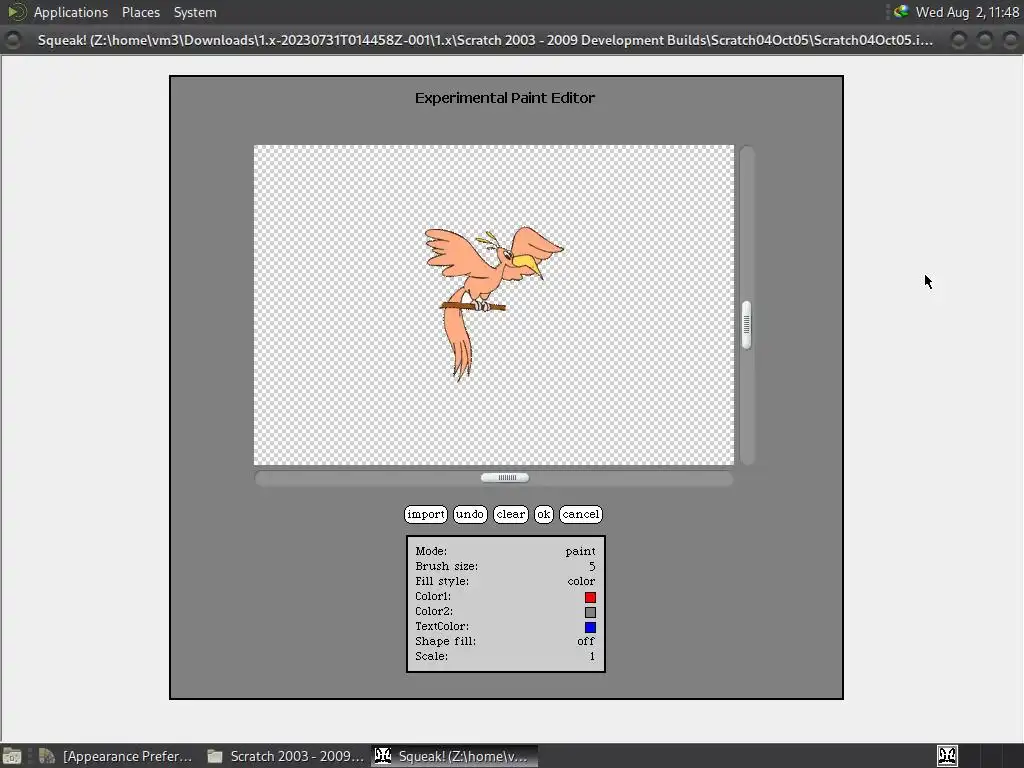Image resolution: width=1024 pixels, height=768 pixels.
Task: Change Fill style value color
Action: [581, 581]
